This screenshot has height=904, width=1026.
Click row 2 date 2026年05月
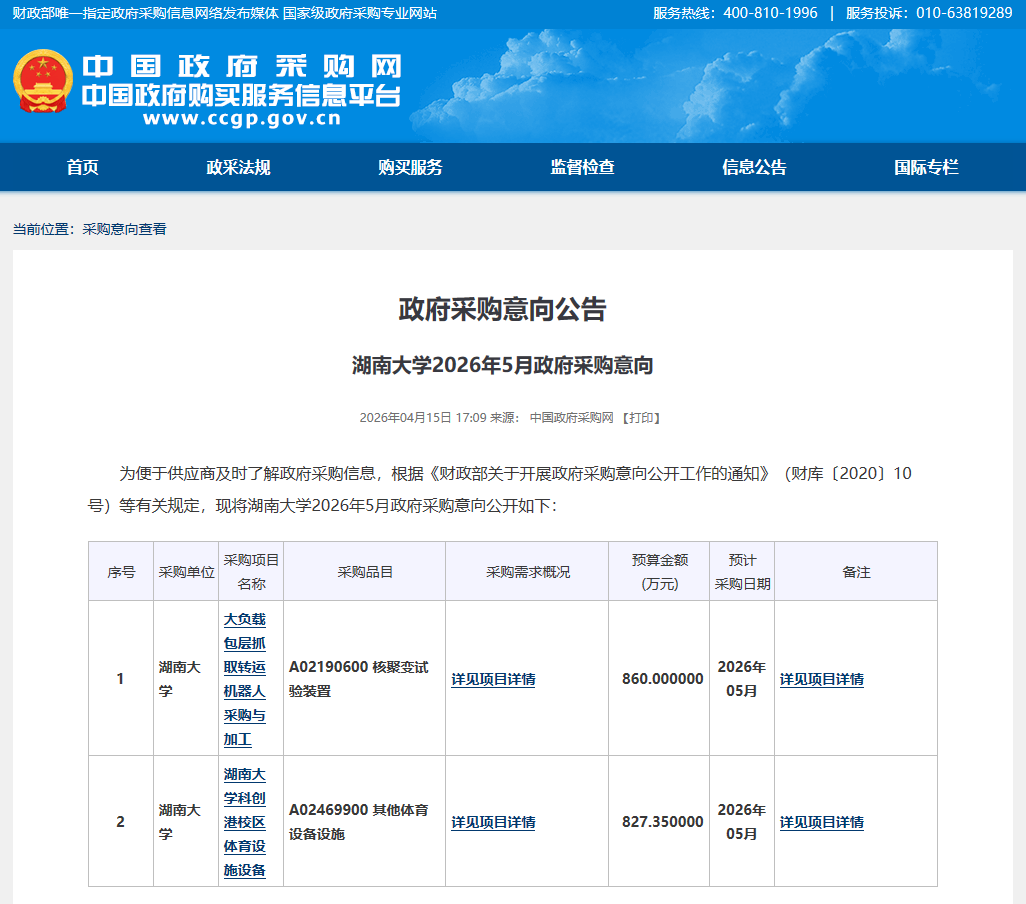[741, 822]
